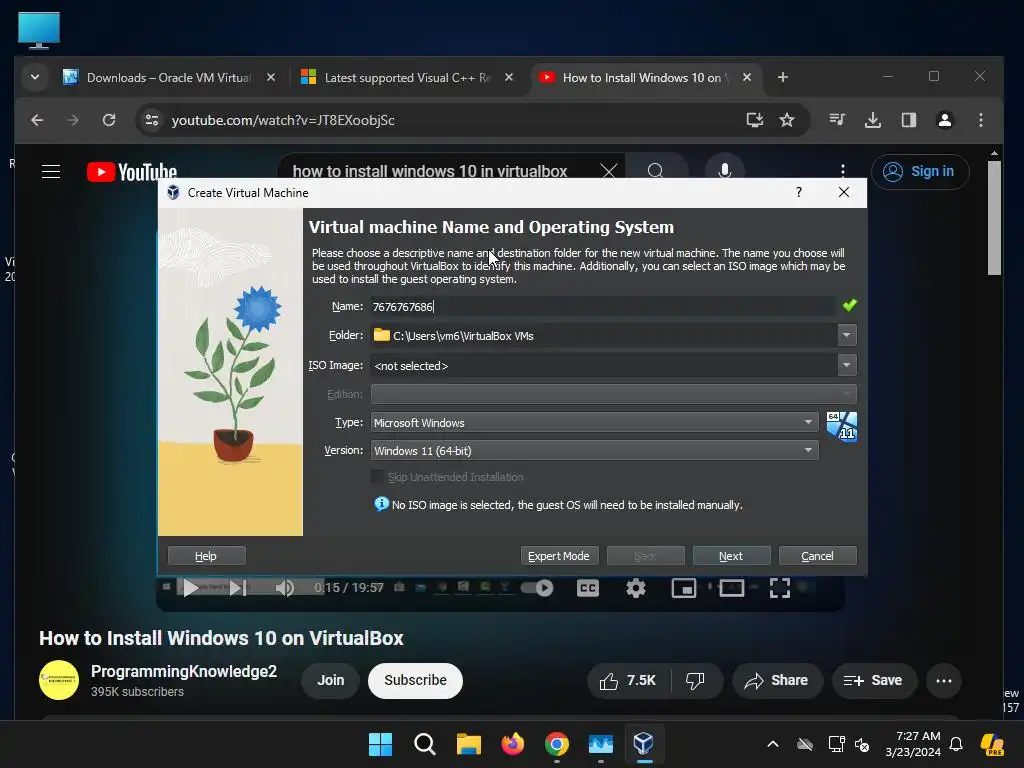Expand the Folder path dropdown
The image size is (1024, 768).
click(846, 335)
